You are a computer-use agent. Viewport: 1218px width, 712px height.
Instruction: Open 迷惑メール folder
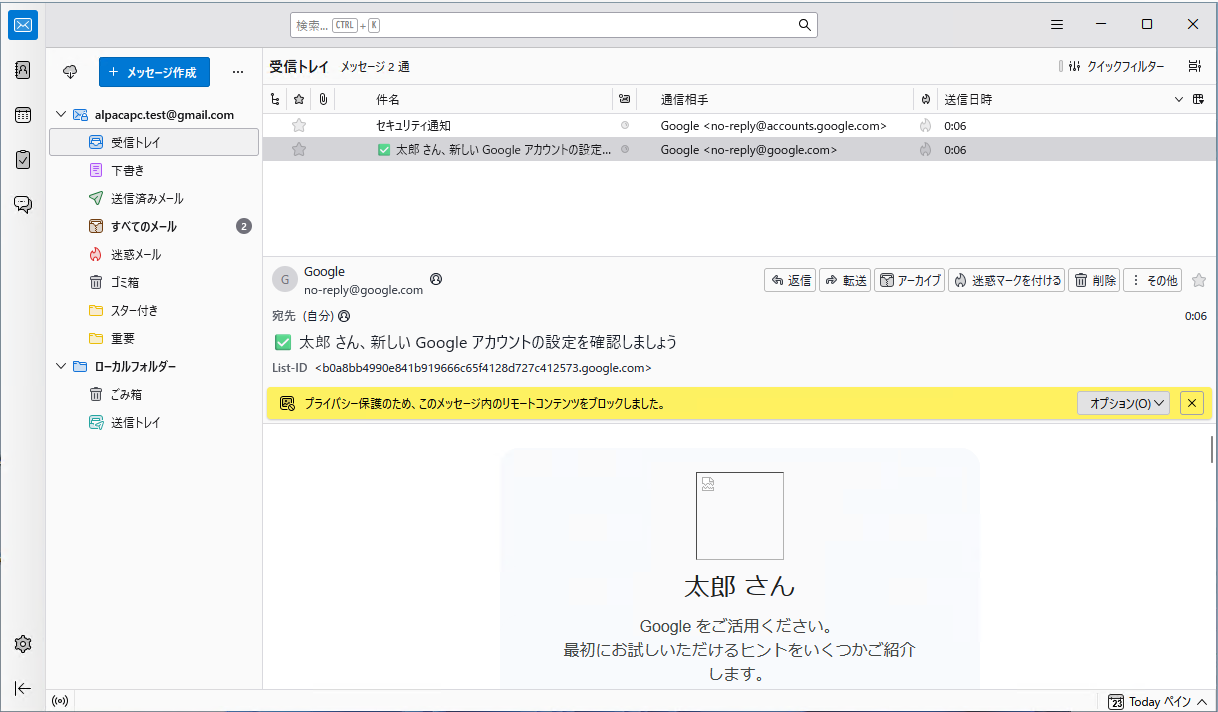pos(154,255)
